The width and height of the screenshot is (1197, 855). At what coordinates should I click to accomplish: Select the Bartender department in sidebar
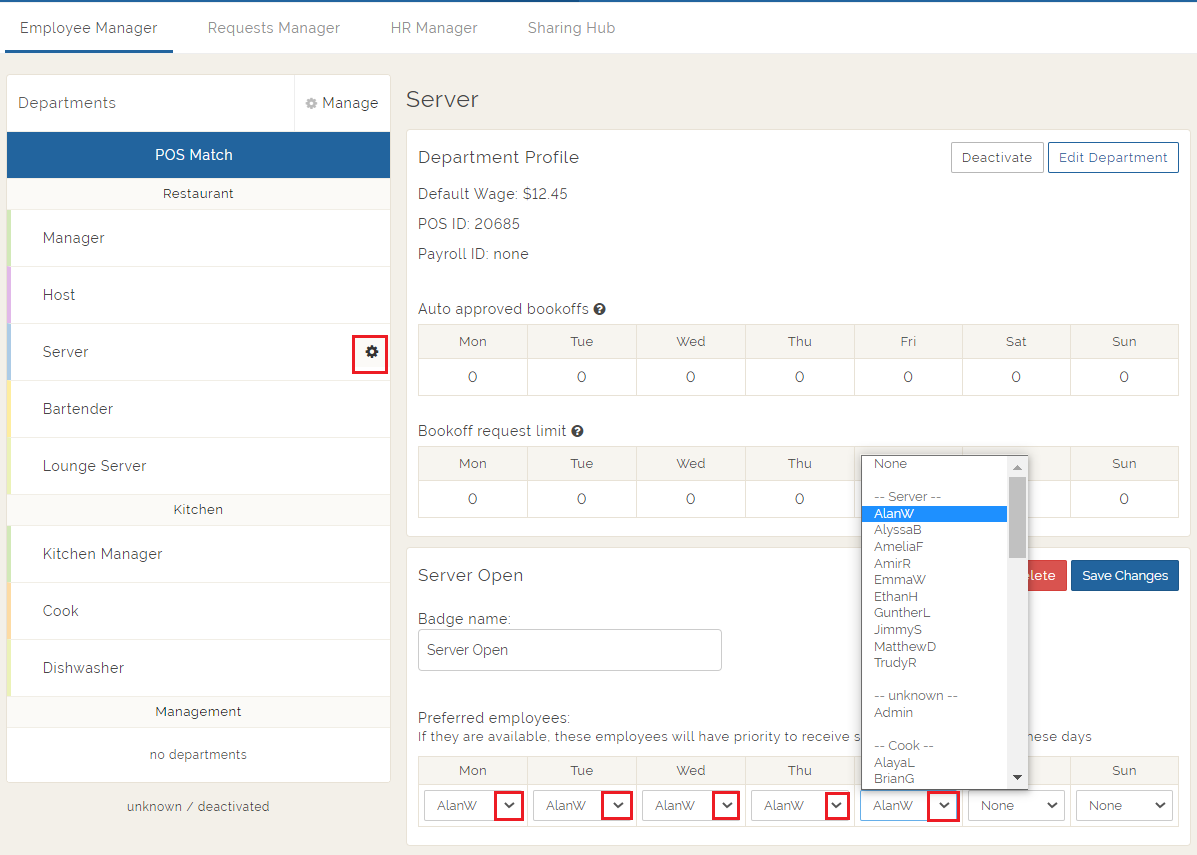pyautogui.click(x=77, y=408)
